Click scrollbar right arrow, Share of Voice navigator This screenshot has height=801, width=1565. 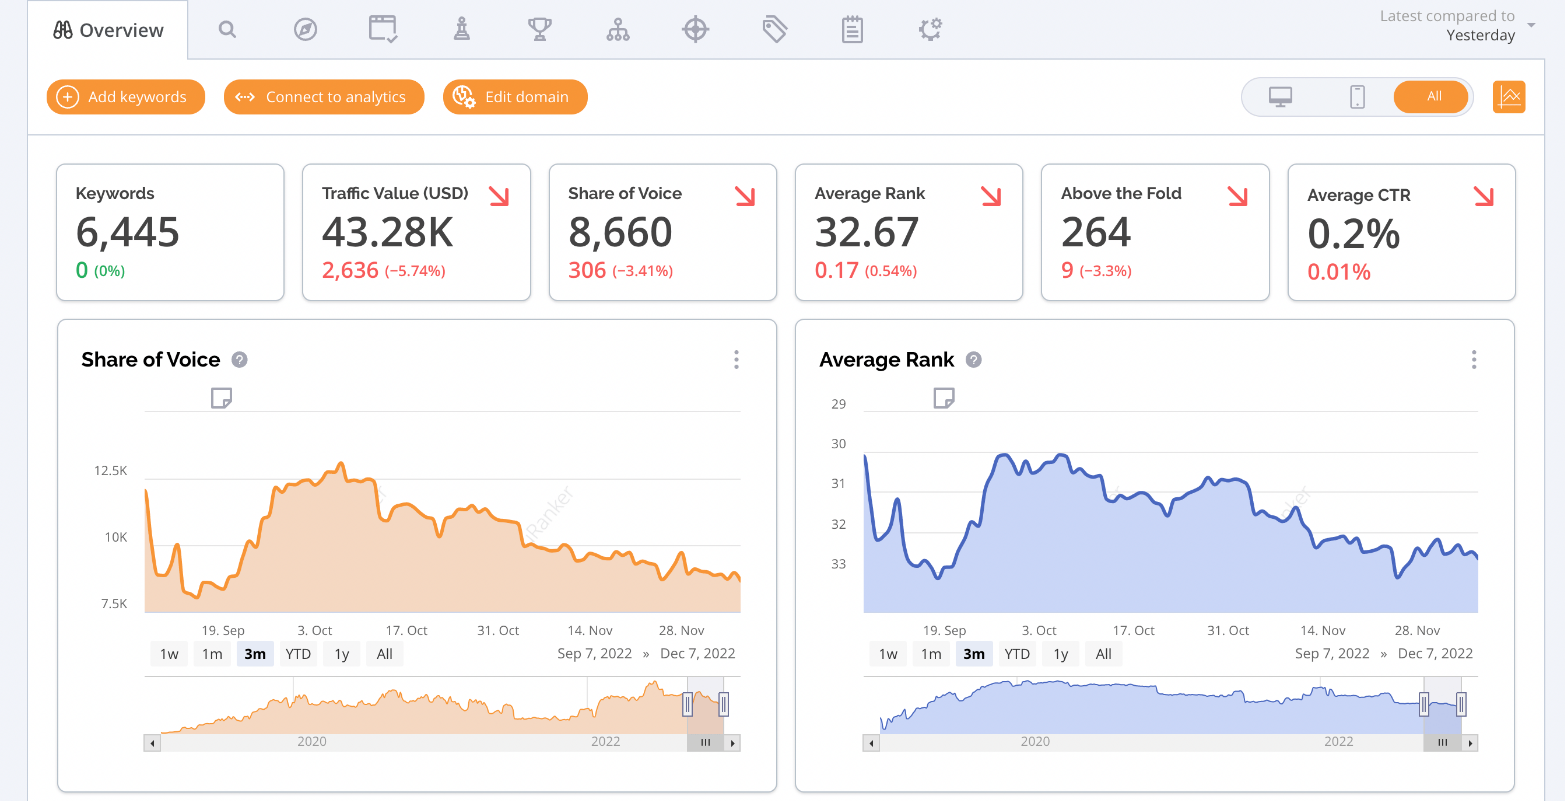tap(733, 743)
